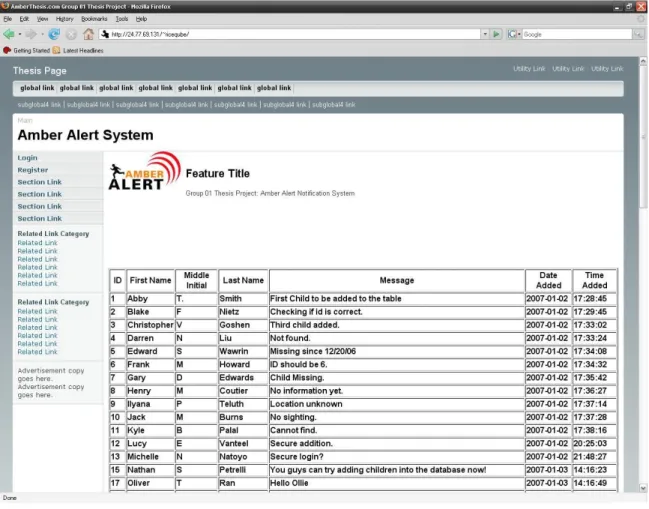Click the First Name column header

tap(150, 281)
